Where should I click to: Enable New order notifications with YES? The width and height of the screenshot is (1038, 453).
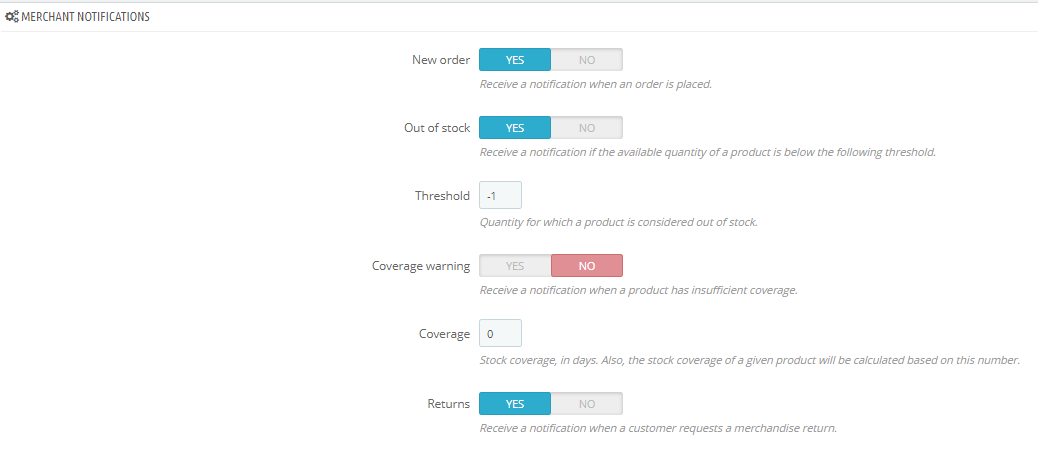point(515,60)
